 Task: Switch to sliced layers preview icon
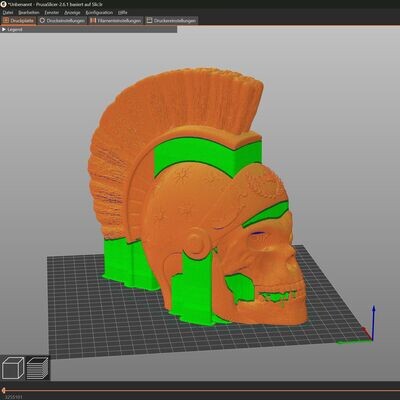tap(37, 368)
